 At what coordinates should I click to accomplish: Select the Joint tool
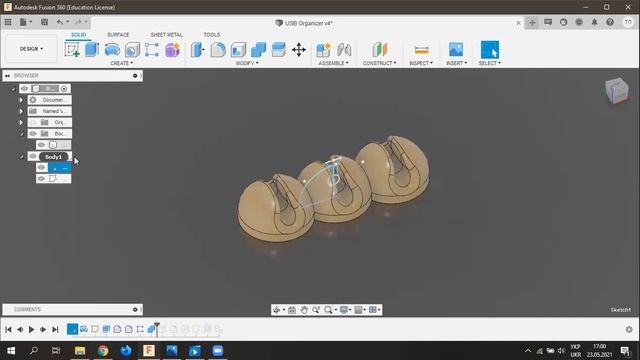[x=344, y=50]
